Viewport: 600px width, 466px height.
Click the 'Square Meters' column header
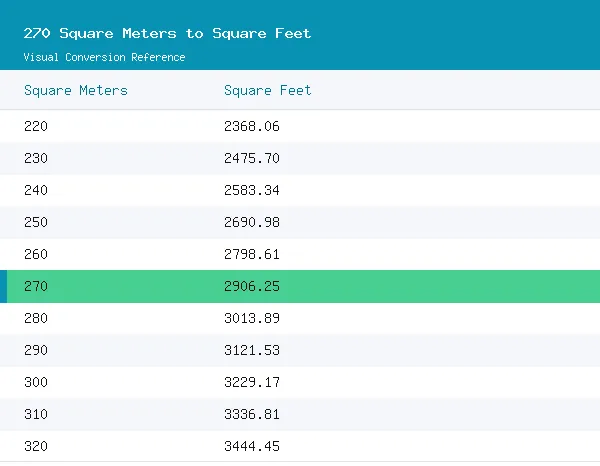[76, 90]
